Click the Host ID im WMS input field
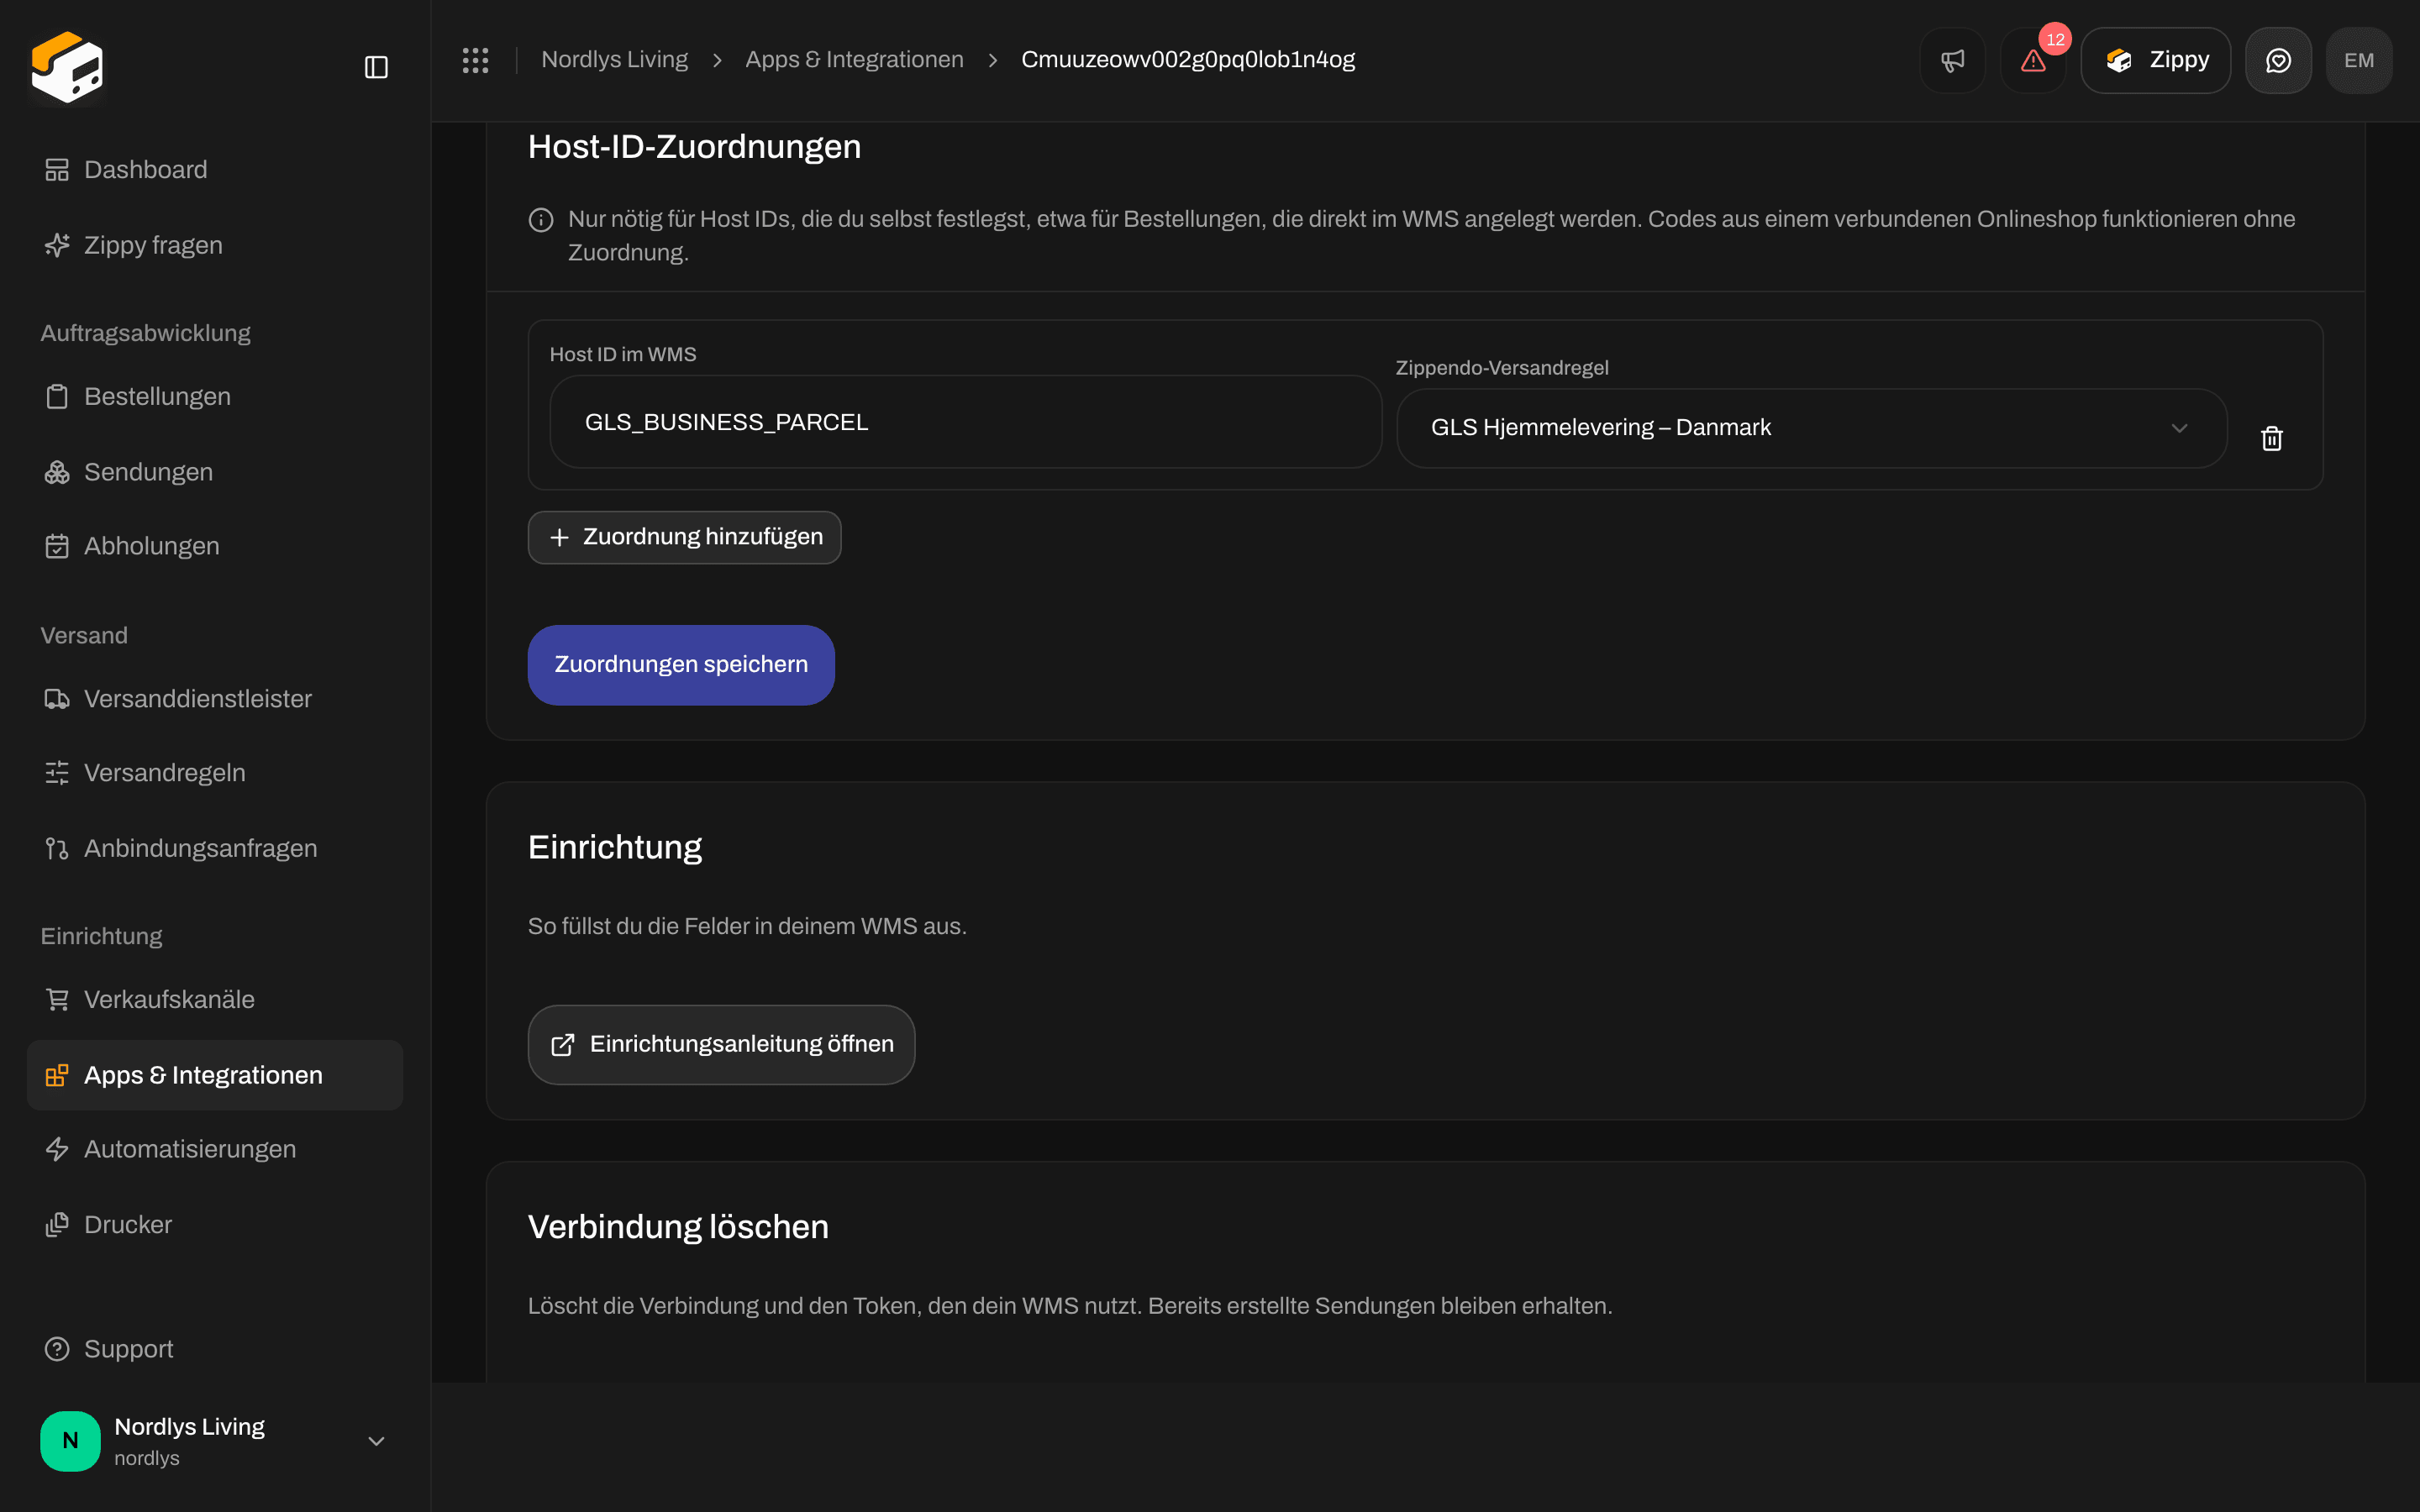2420x1512 pixels. click(x=965, y=422)
